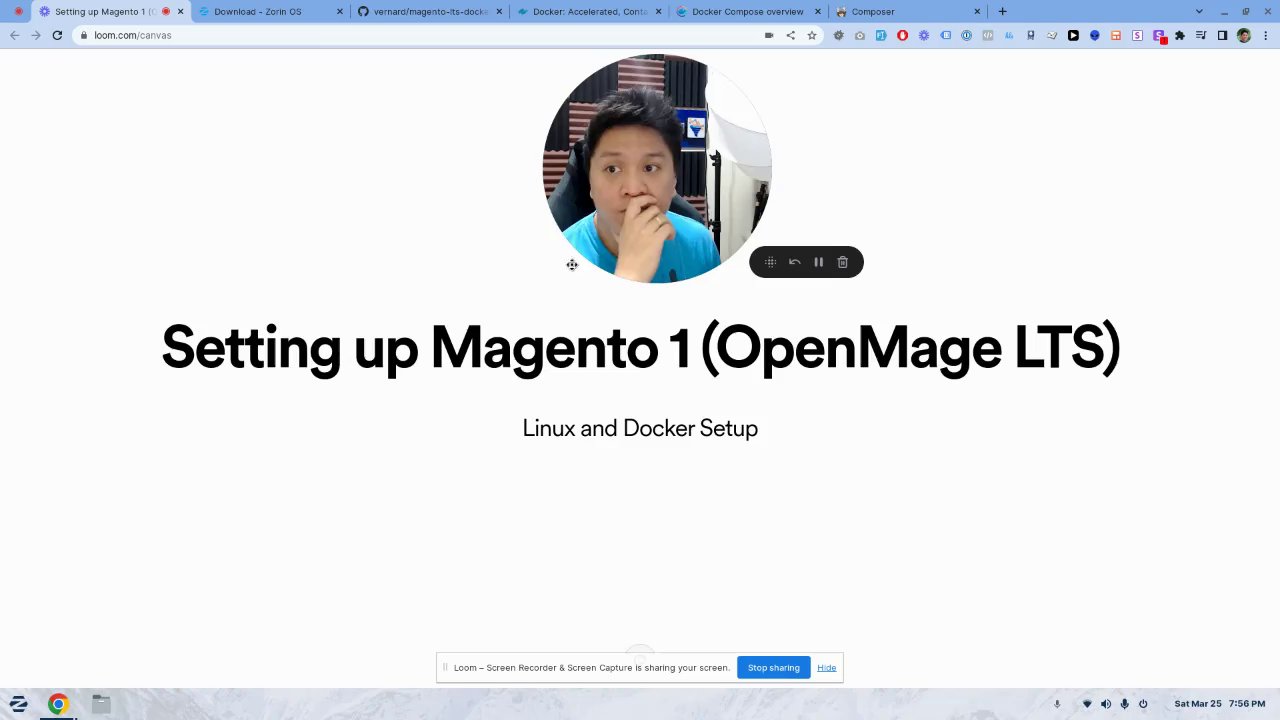Hide the screen sharing notification
This screenshot has width=1280, height=720.
(826, 668)
